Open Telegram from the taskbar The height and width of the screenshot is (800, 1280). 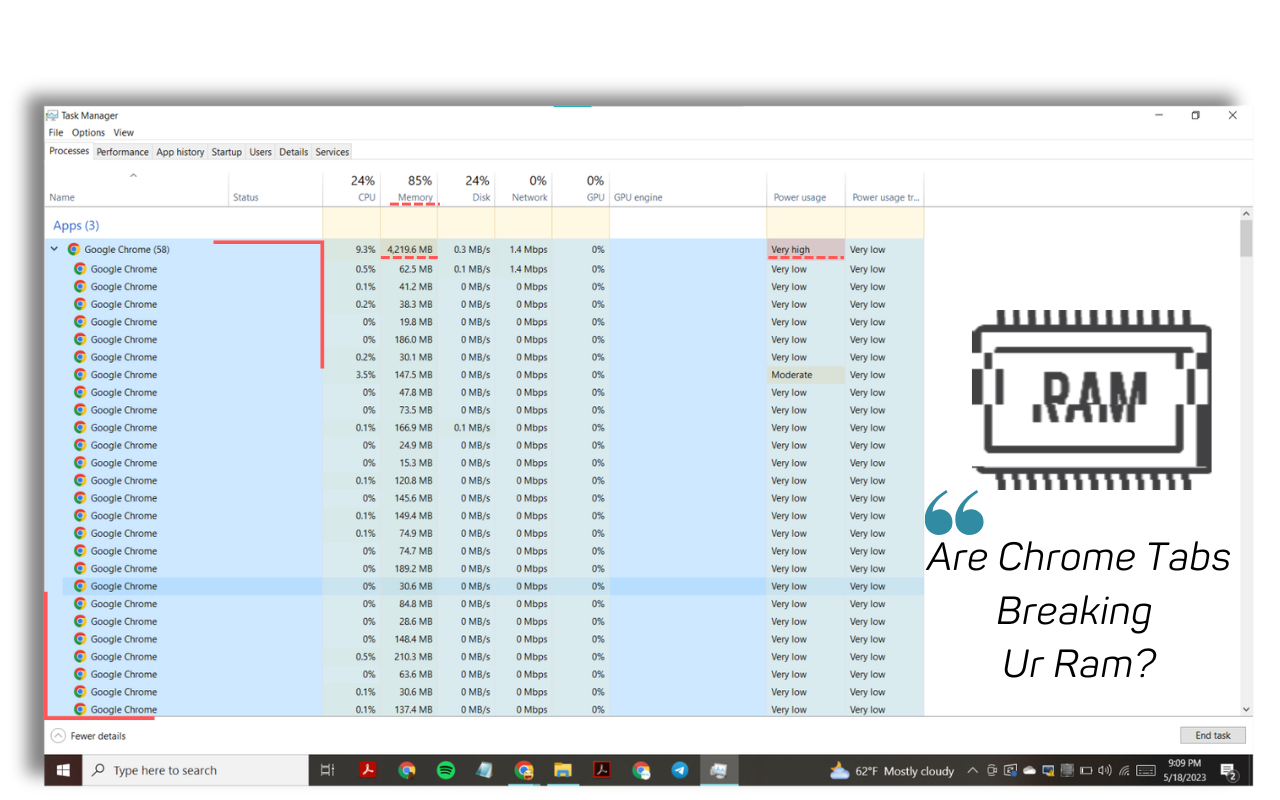[680, 770]
